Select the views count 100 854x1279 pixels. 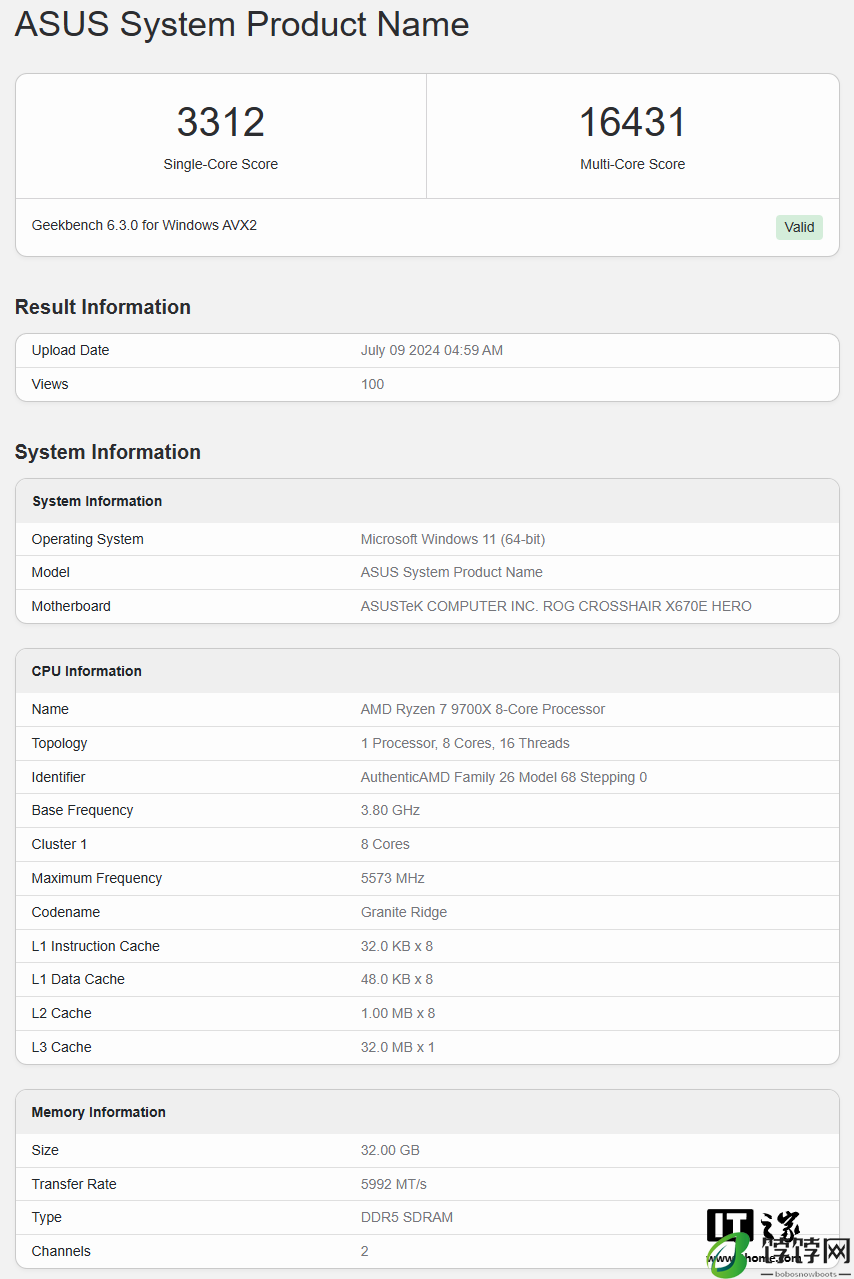[x=372, y=384]
